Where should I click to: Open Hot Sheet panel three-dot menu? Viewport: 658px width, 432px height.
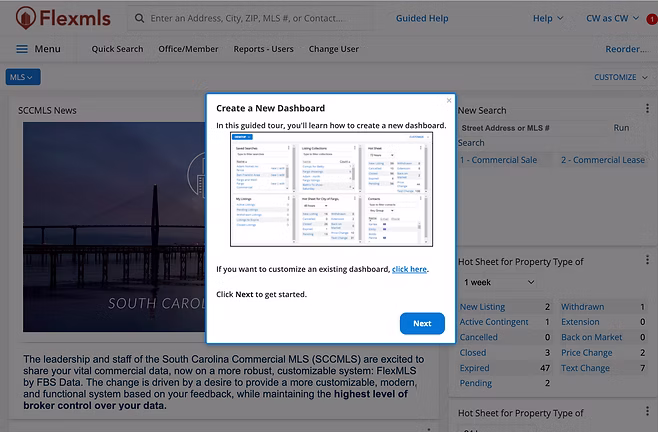pyautogui.click(x=649, y=262)
